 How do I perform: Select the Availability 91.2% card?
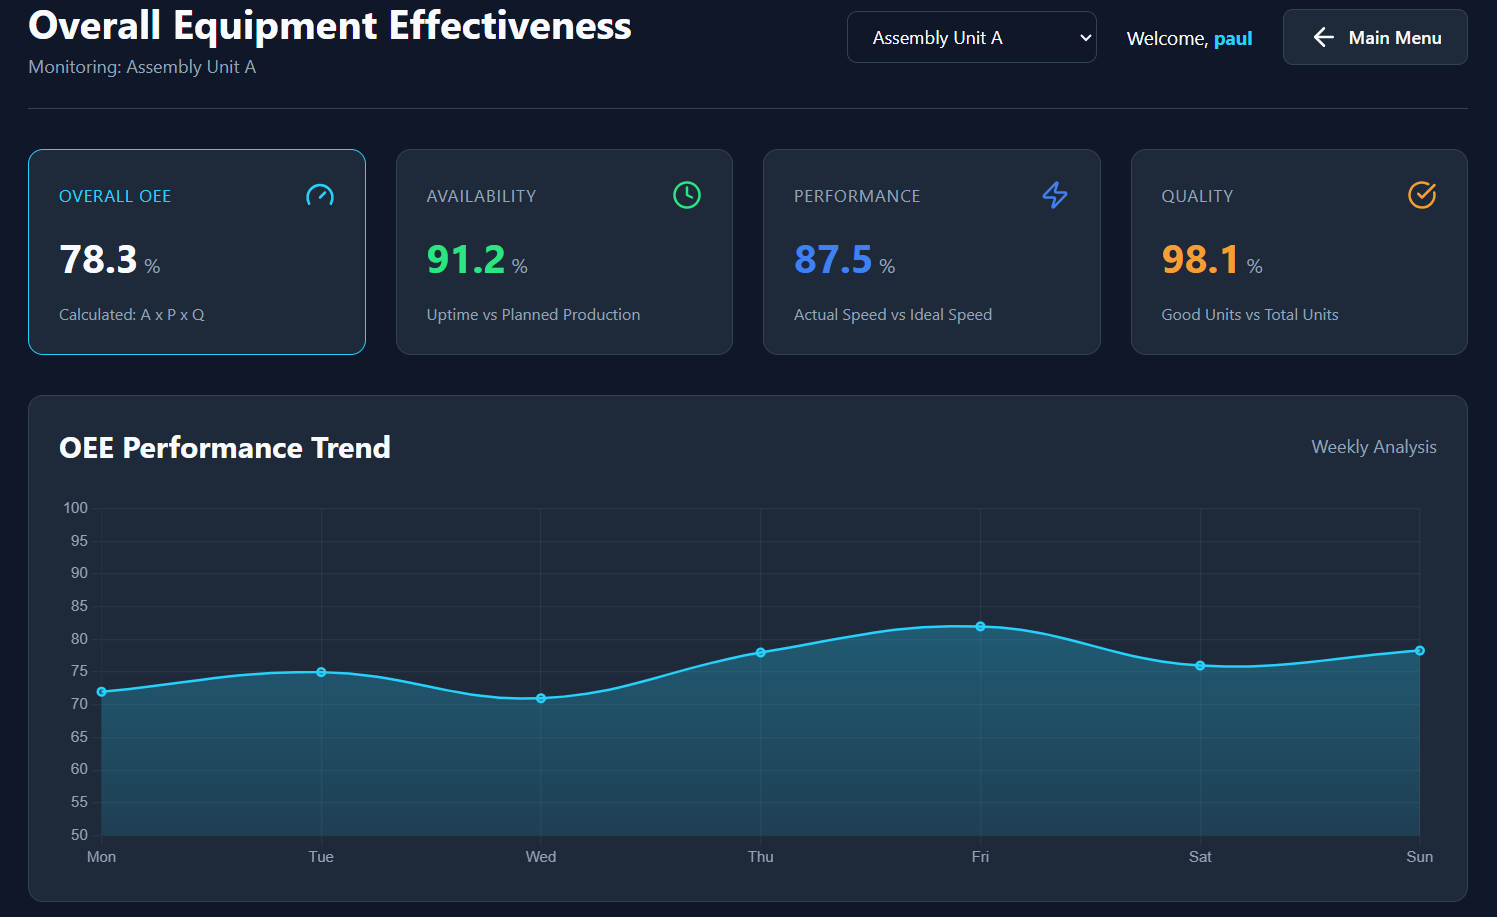pyautogui.click(x=564, y=252)
